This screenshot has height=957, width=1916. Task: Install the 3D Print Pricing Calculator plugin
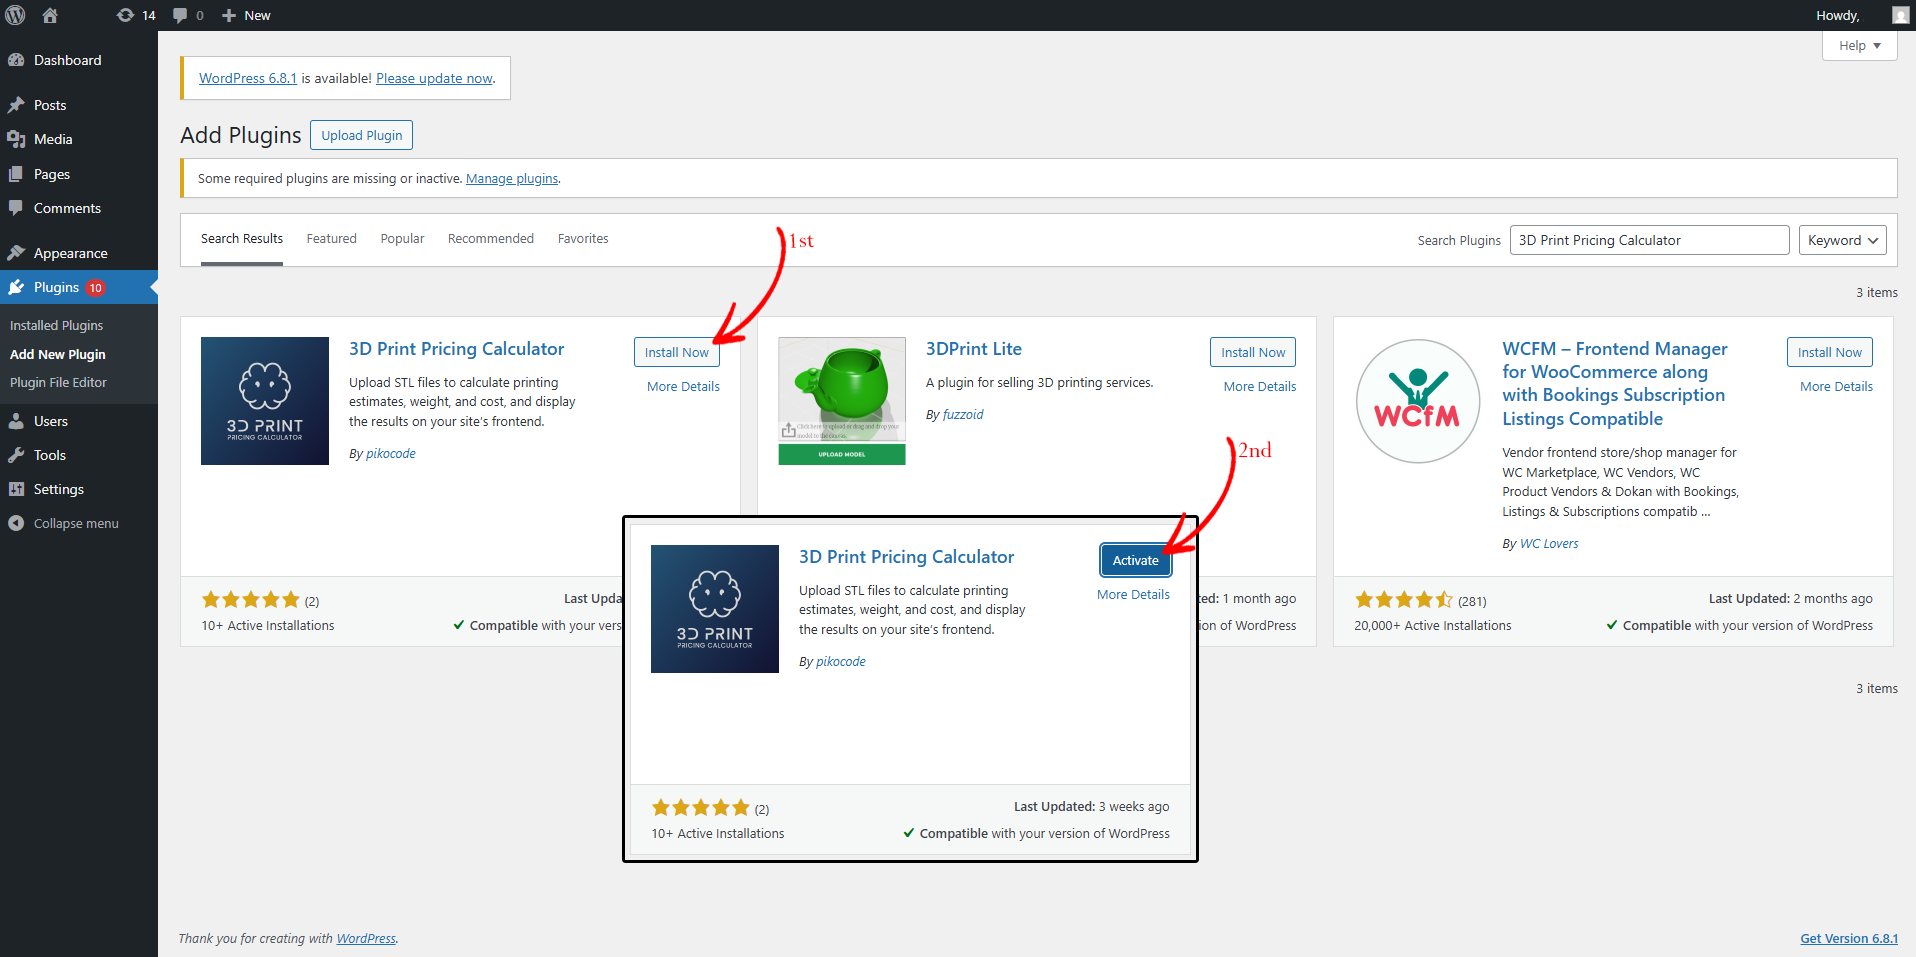click(676, 352)
